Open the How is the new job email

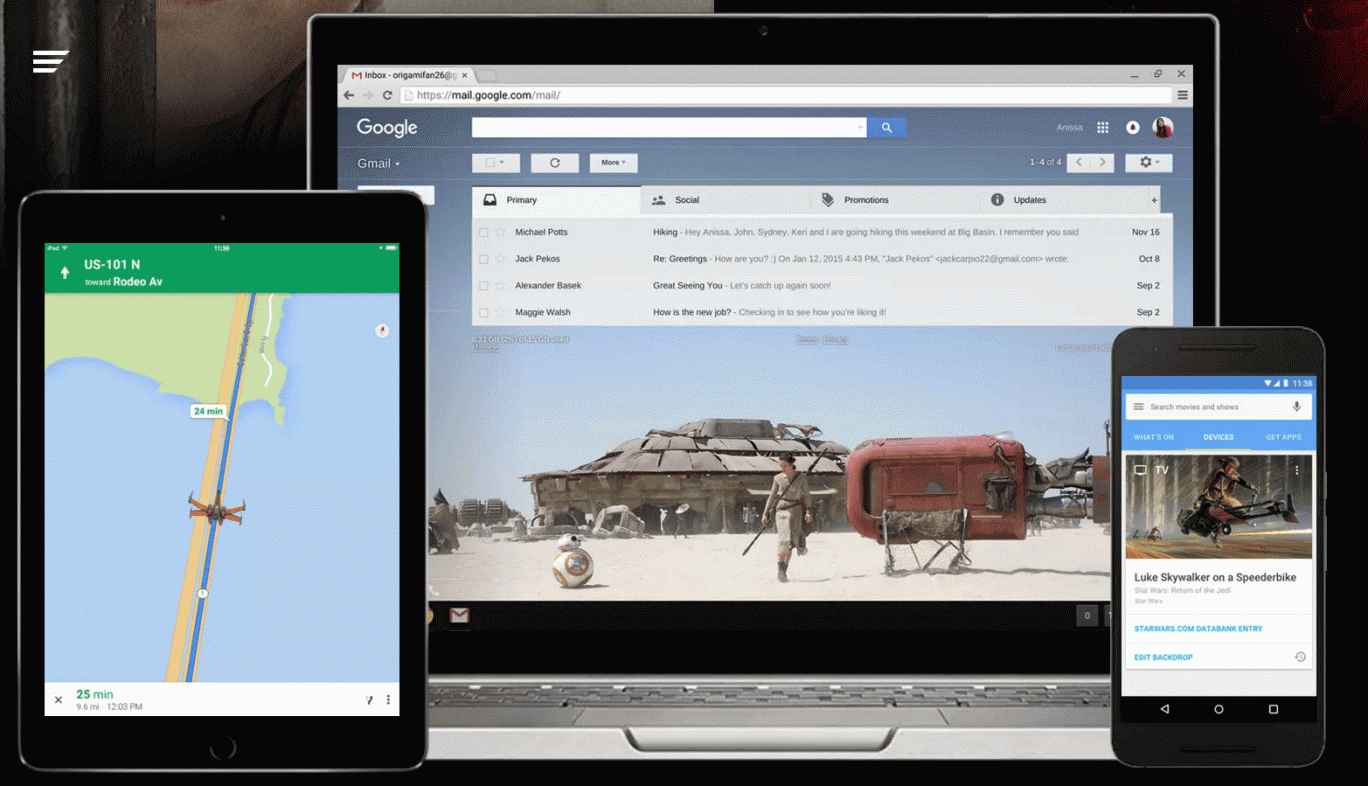[822, 312]
